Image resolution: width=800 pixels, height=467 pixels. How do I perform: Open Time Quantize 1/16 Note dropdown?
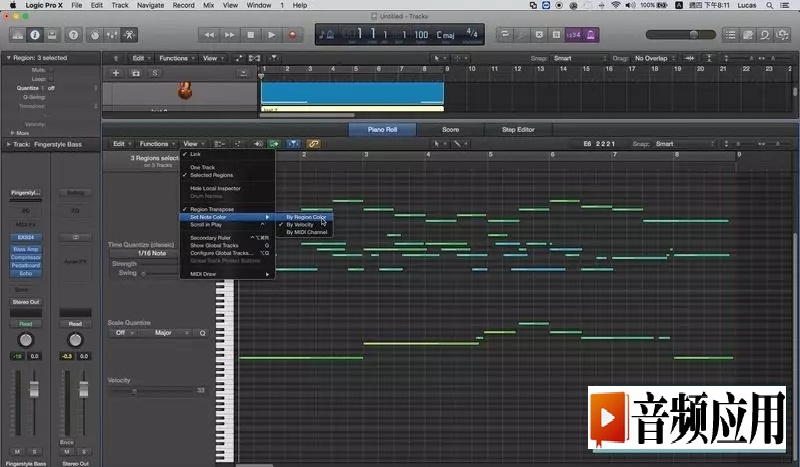[151, 253]
